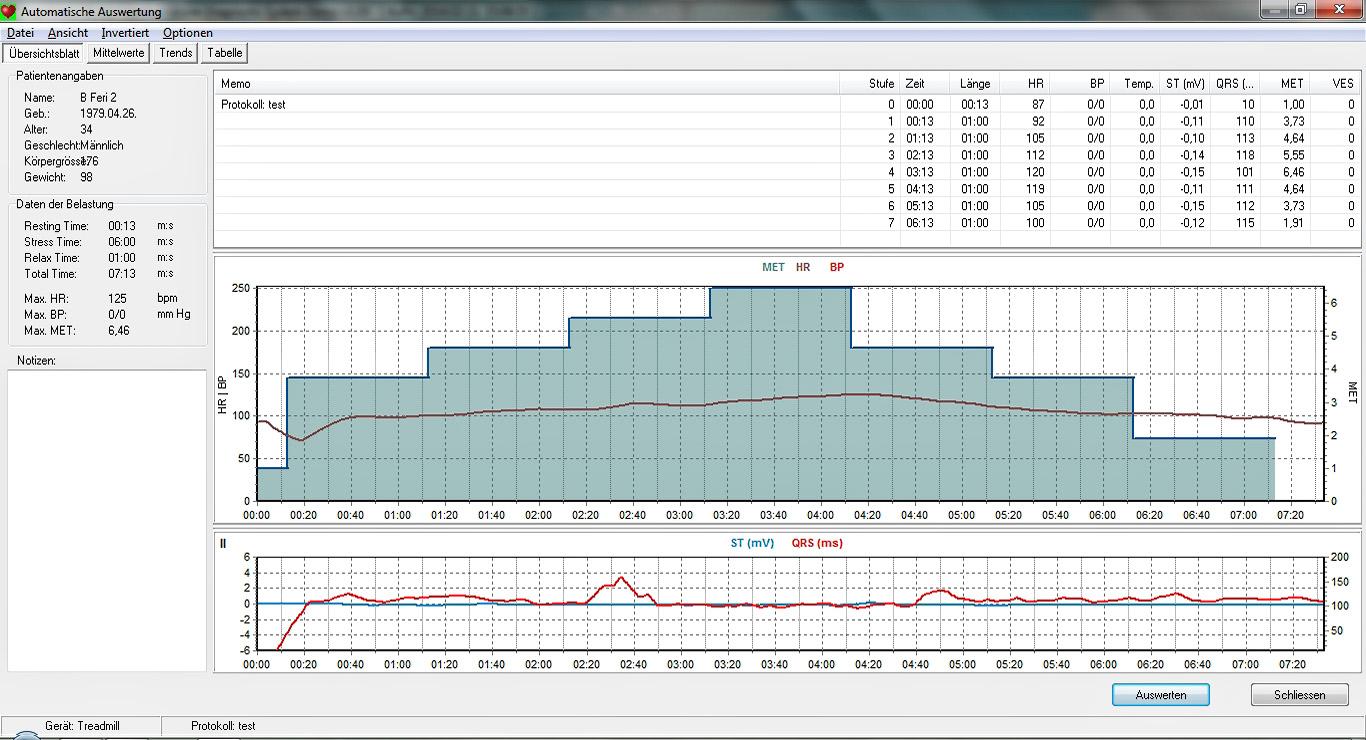Open the Ansicht menu
The image size is (1366, 740).
(x=68, y=33)
